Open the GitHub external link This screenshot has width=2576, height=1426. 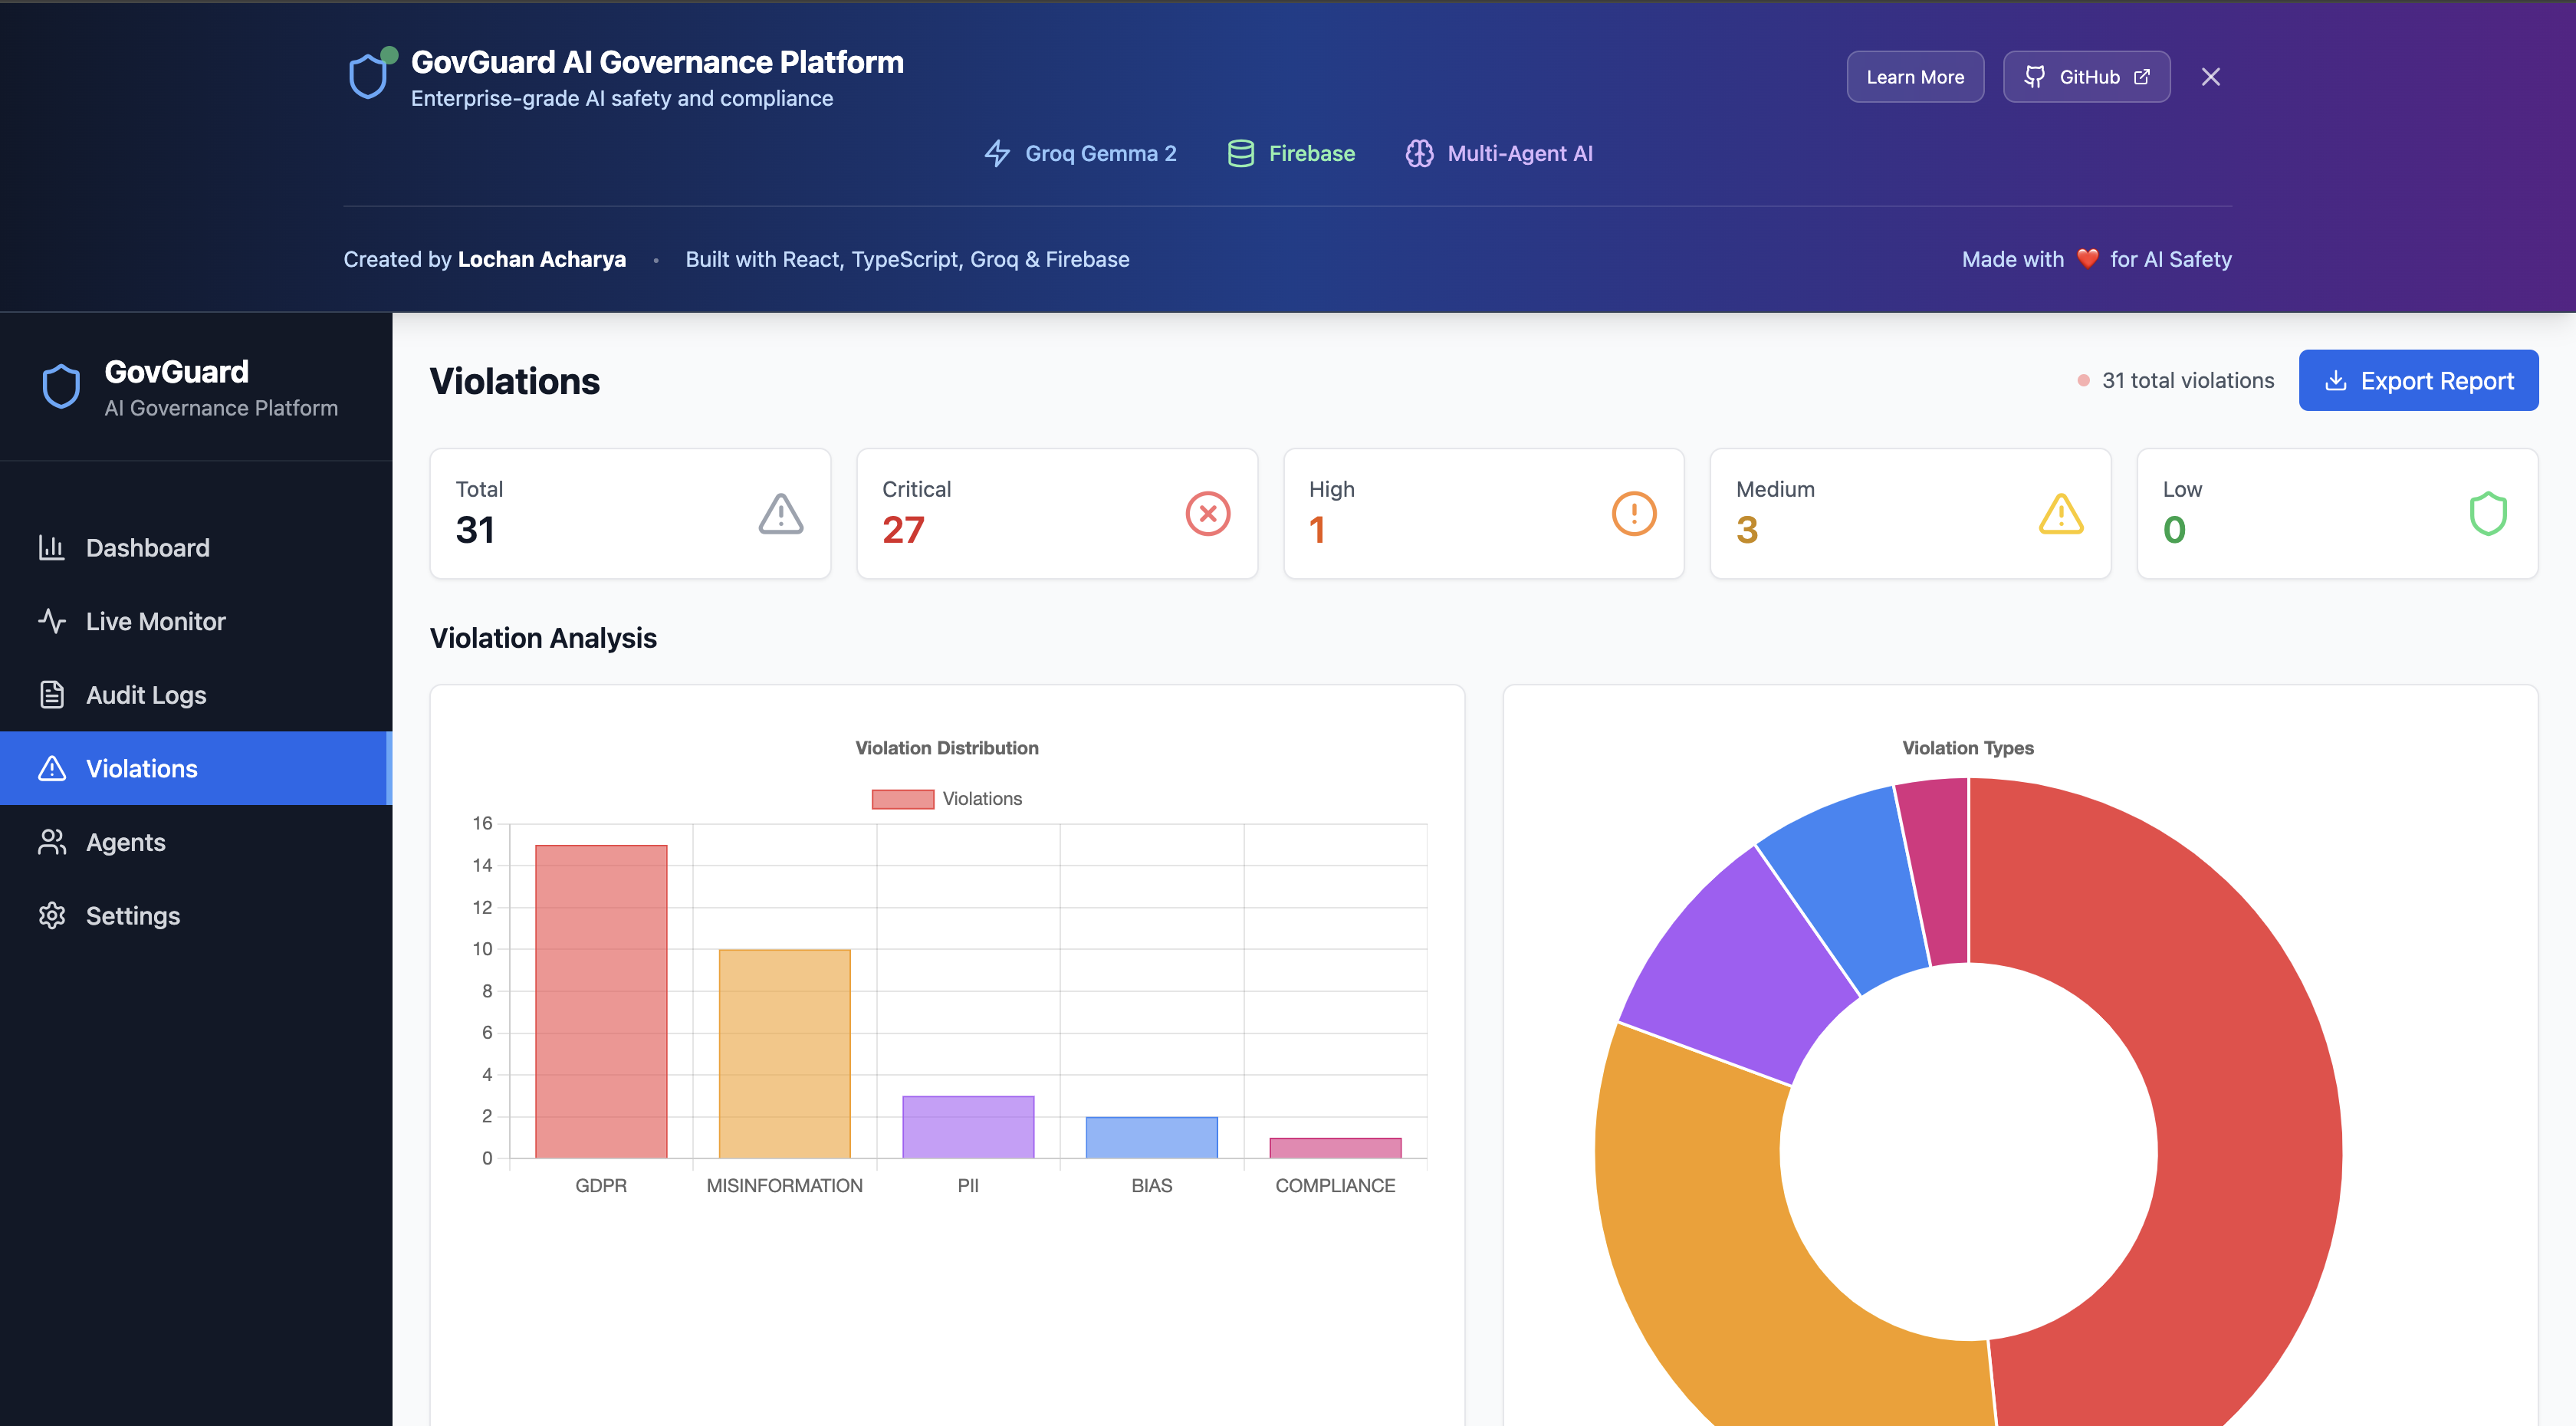[2086, 77]
